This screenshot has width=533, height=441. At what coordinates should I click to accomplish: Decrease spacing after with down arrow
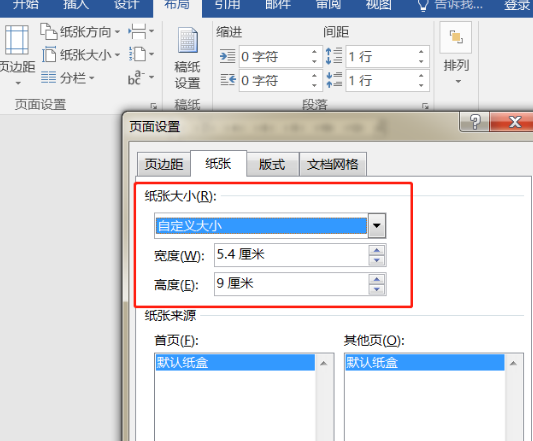tap(422, 85)
